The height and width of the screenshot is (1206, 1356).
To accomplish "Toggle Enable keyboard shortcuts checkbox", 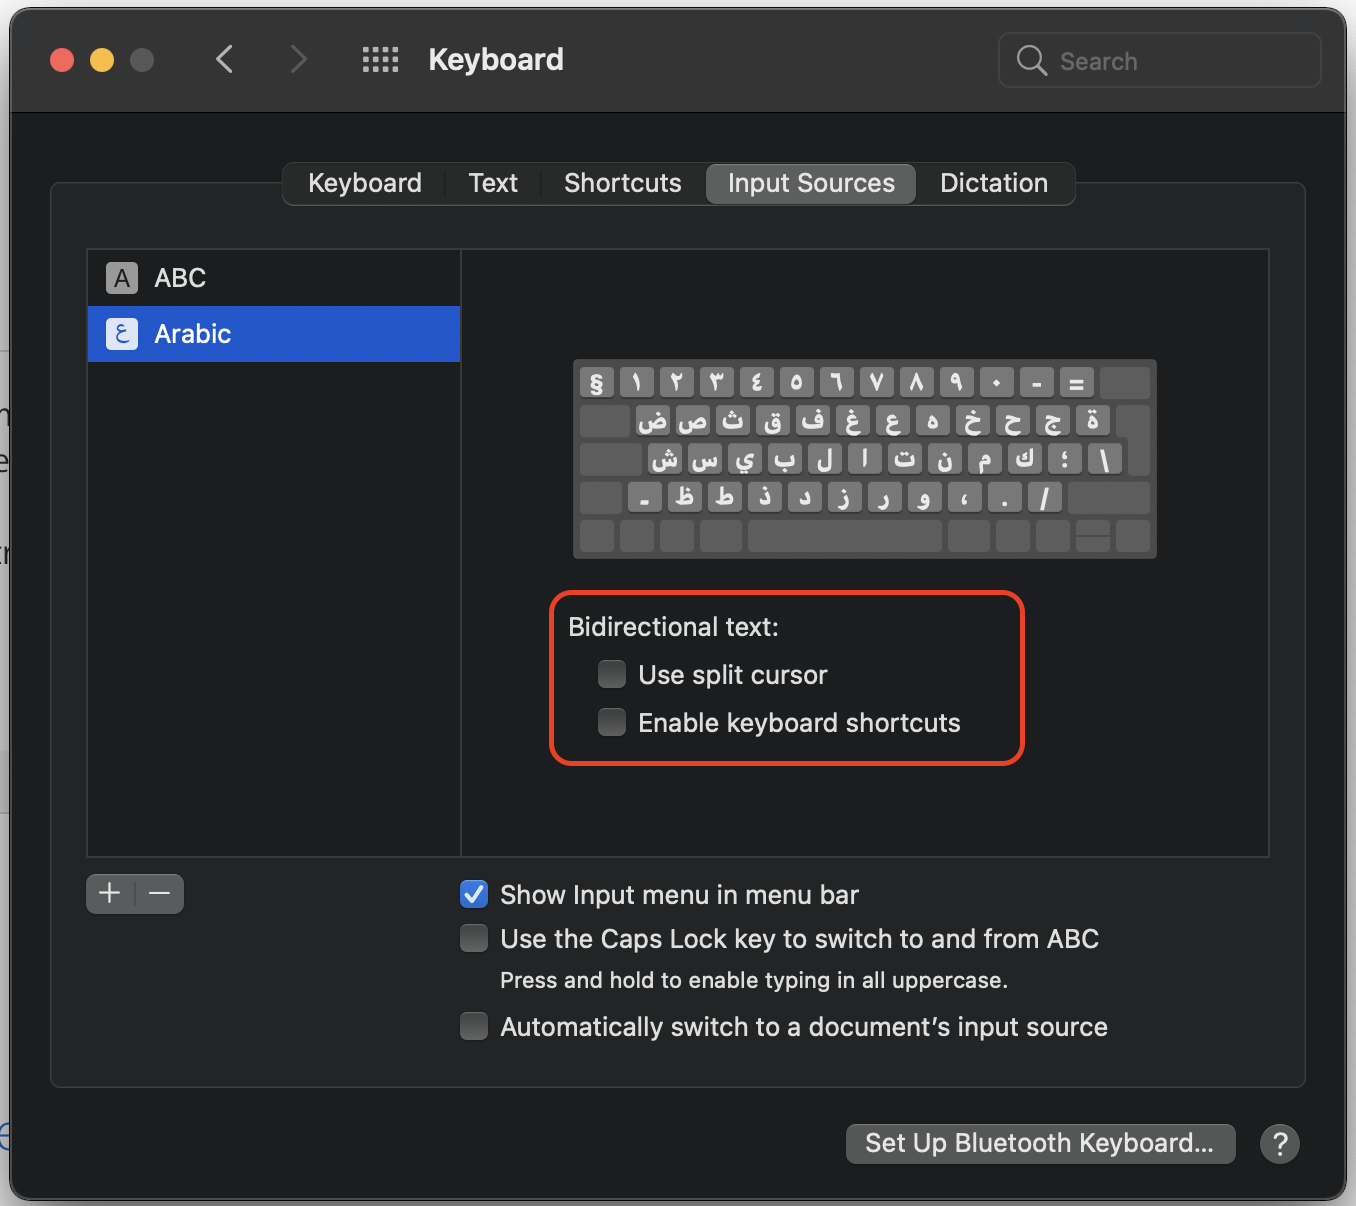I will click(612, 722).
